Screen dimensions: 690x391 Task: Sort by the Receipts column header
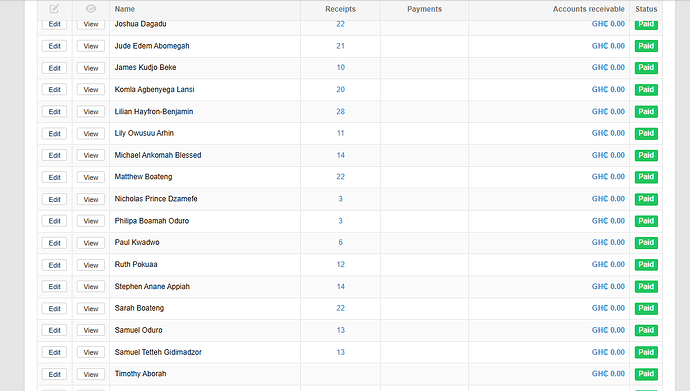click(x=340, y=9)
